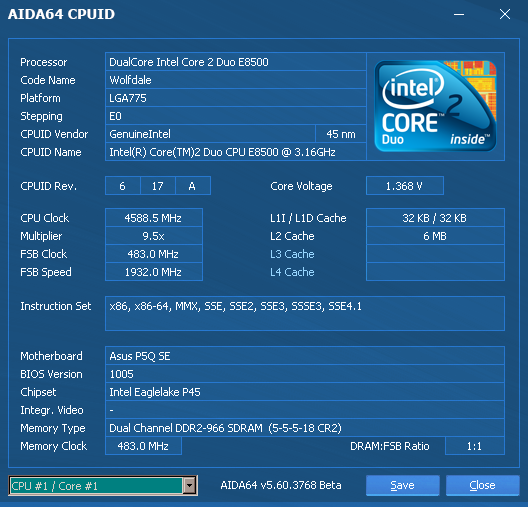
Task: Click the Multiplier value 9.5x
Action: (154, 236)
